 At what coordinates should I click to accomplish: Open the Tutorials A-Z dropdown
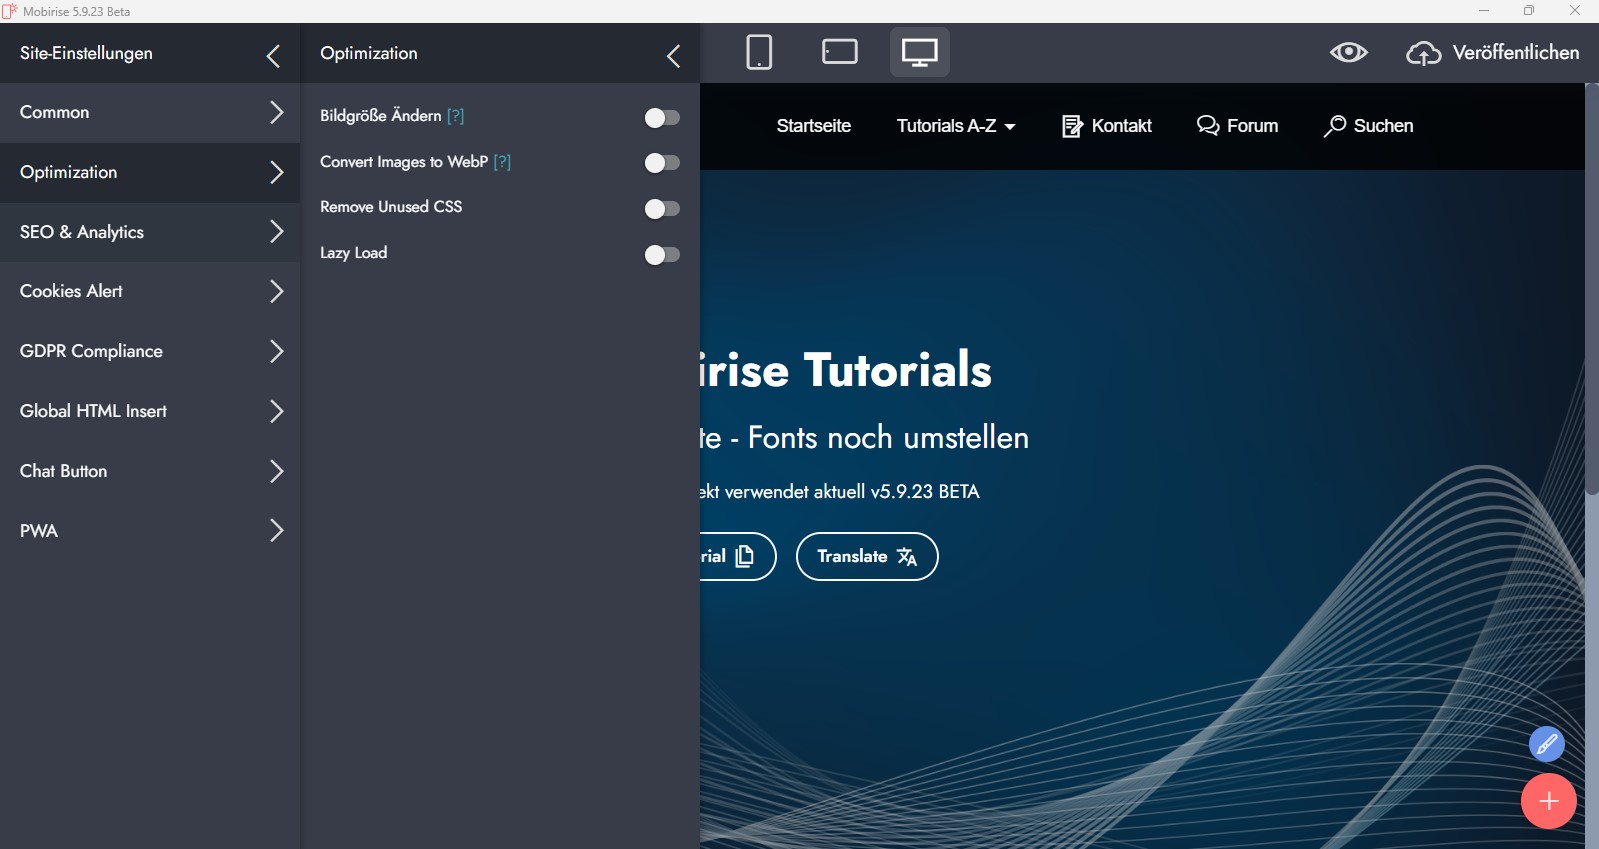tap(955, 126)
